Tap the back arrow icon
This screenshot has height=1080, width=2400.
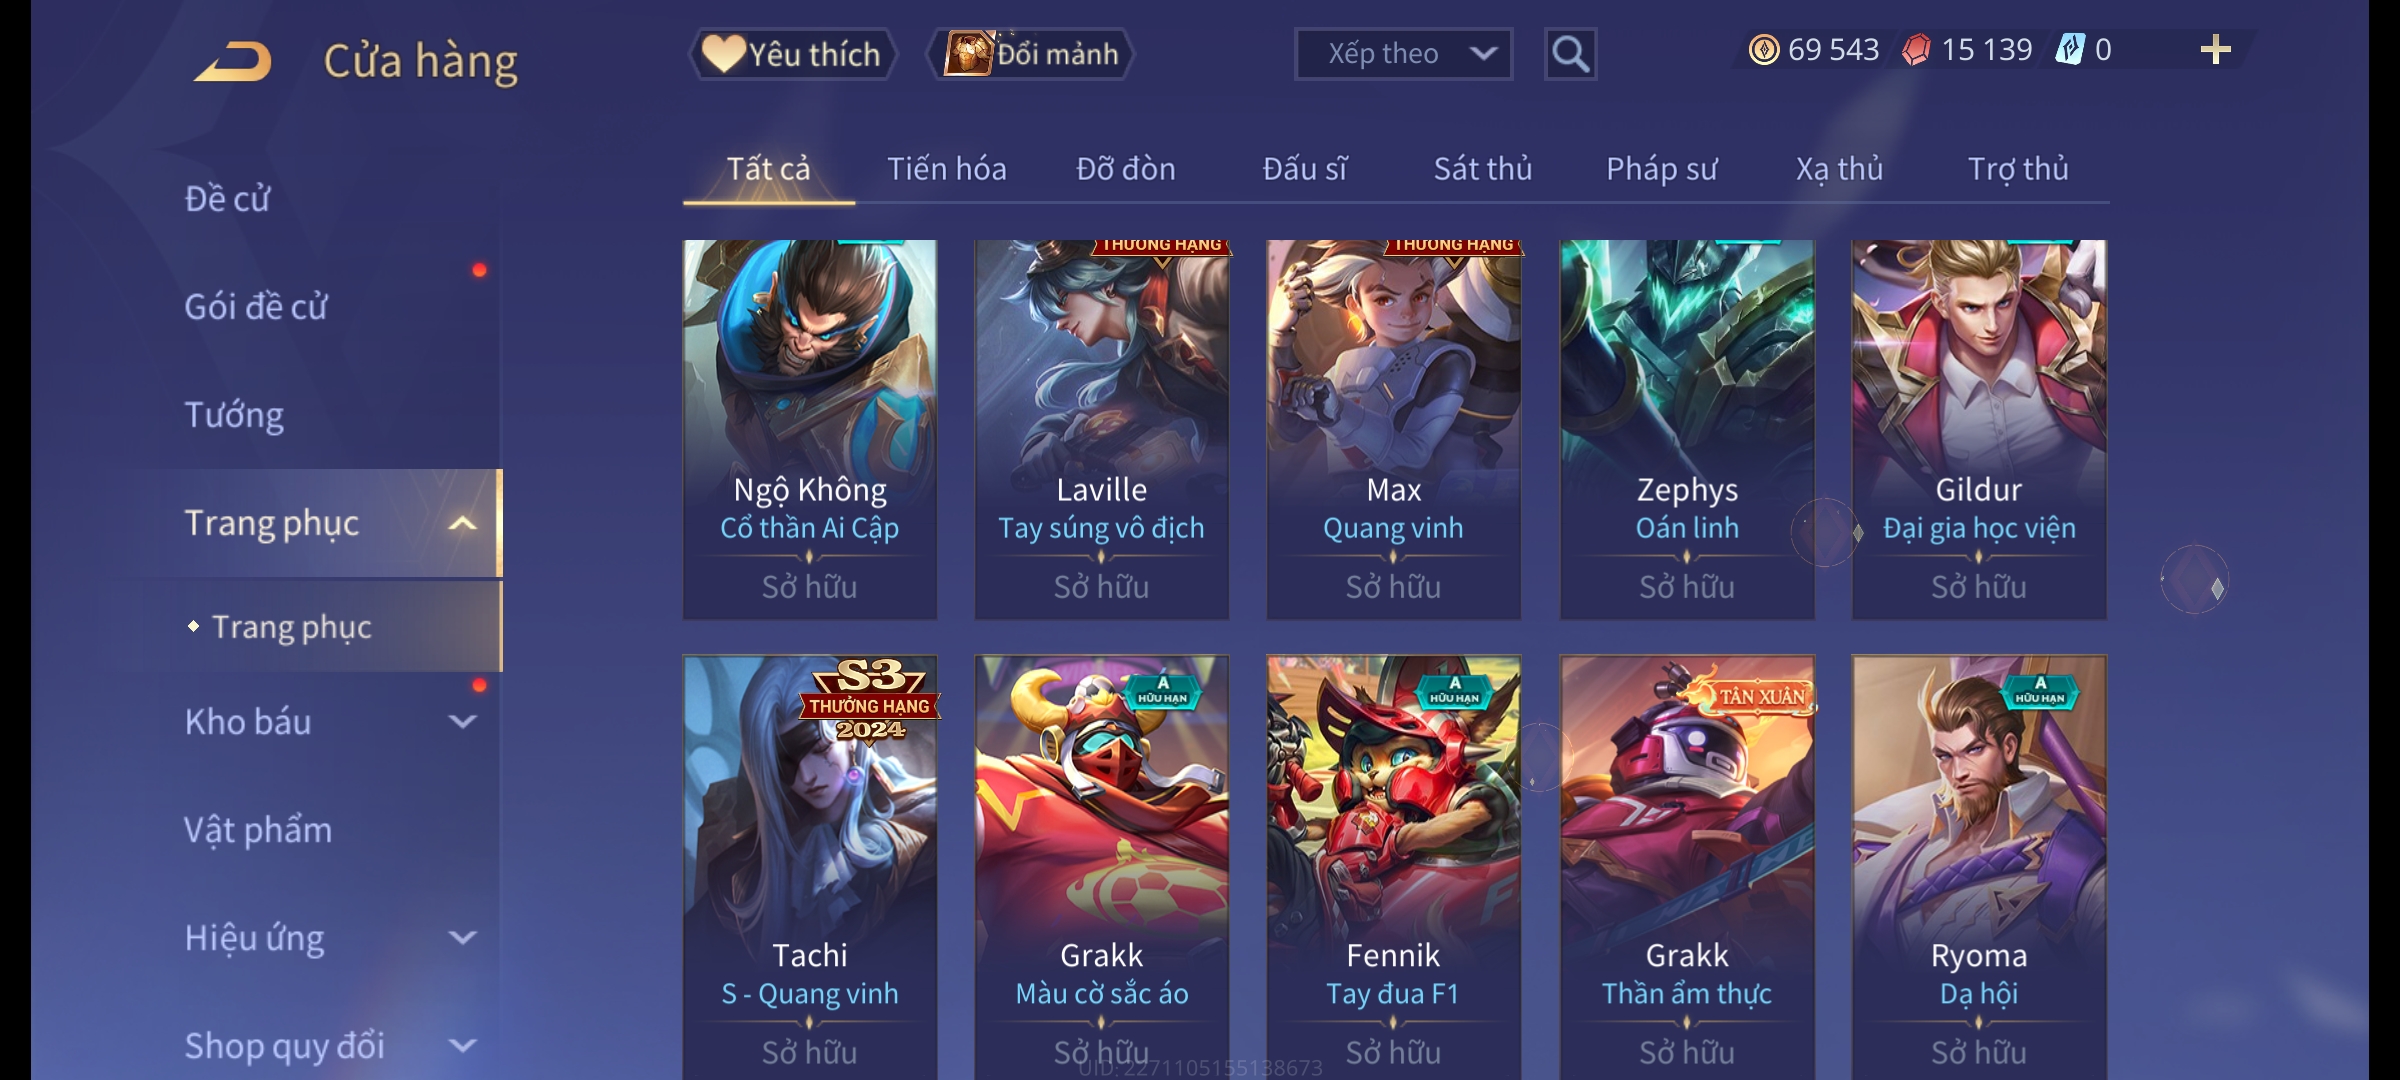point(233,60)
